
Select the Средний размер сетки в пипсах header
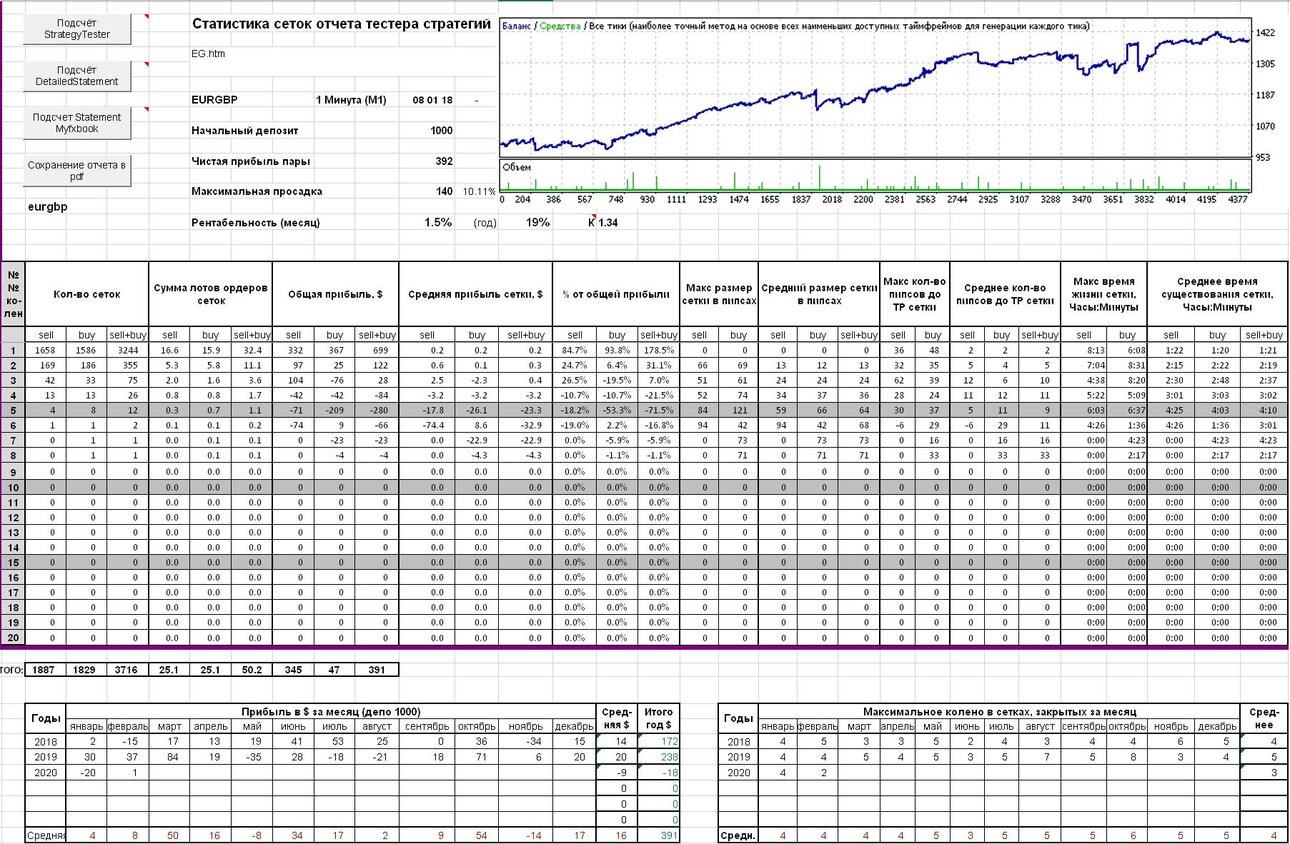[818, 294]
